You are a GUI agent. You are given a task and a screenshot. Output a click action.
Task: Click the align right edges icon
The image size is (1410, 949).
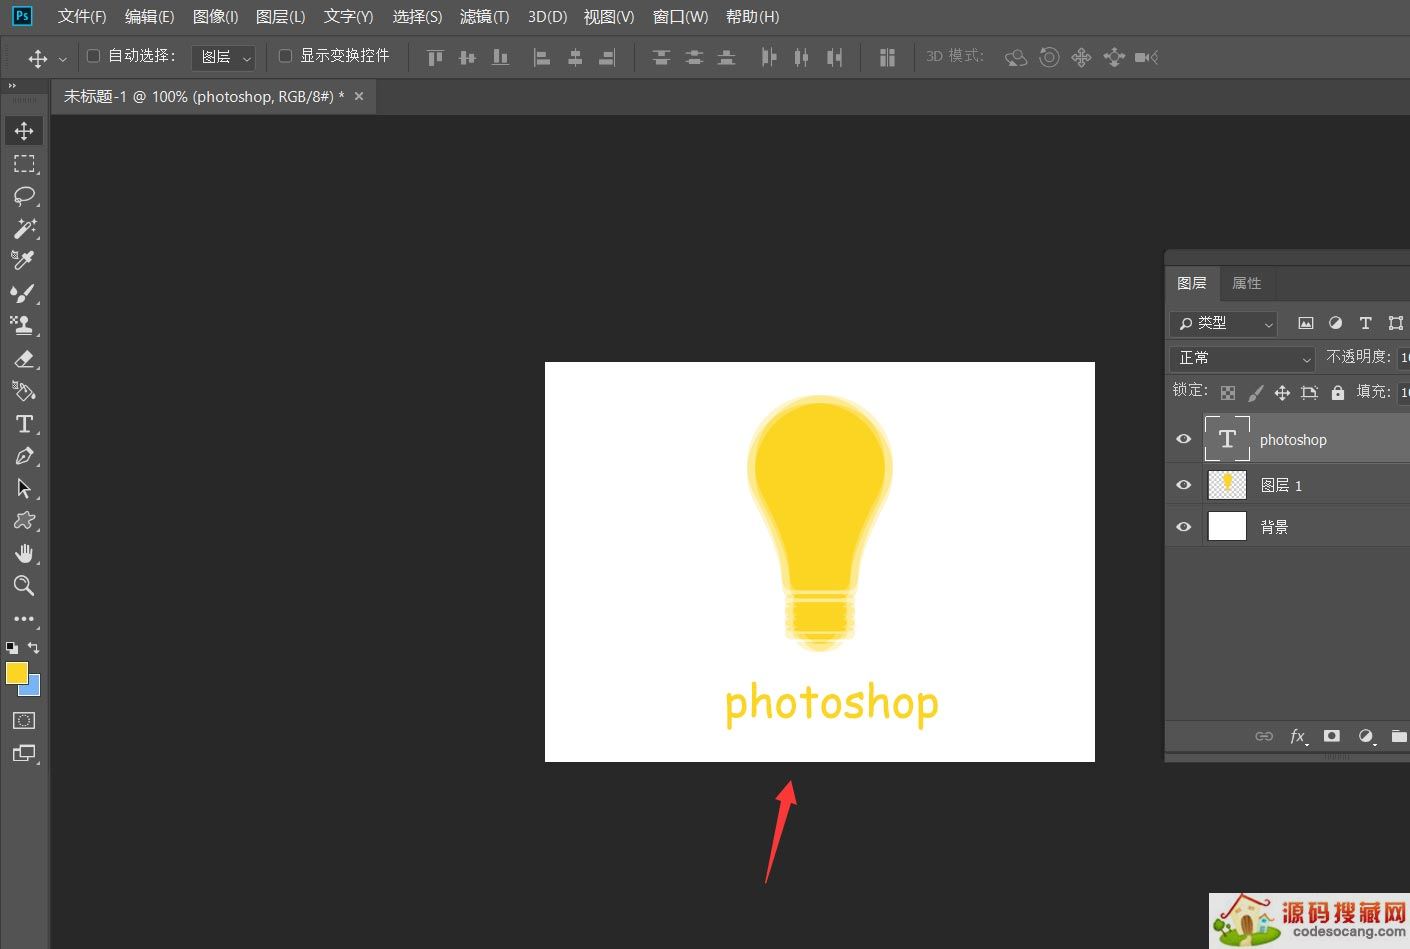click(607, 58)
